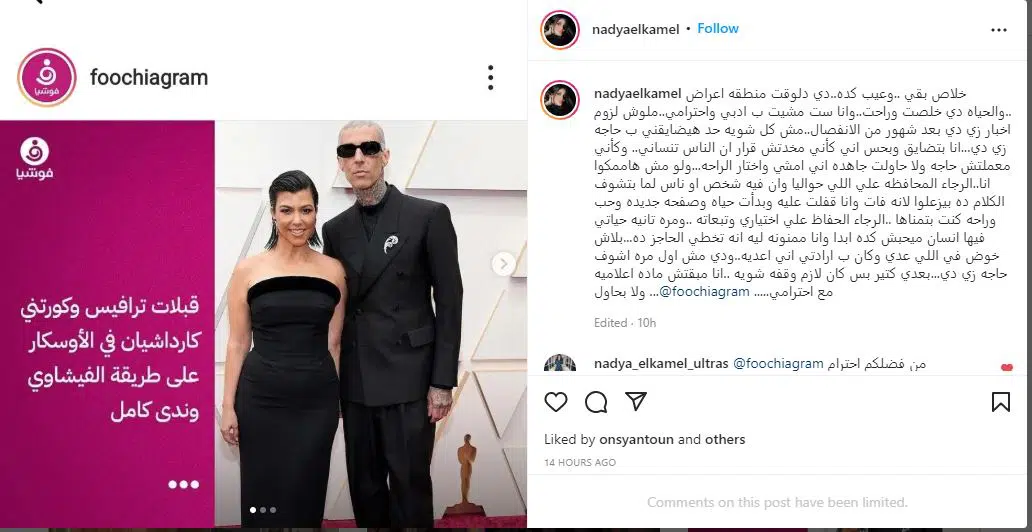The image size is (1032, 532).
Task: Open nadyaelkamel profile picture in header
Action: click(x=560, y=30)
